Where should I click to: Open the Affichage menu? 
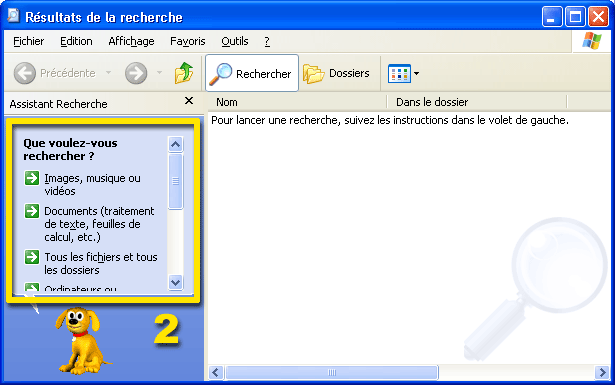click(131, 41)
